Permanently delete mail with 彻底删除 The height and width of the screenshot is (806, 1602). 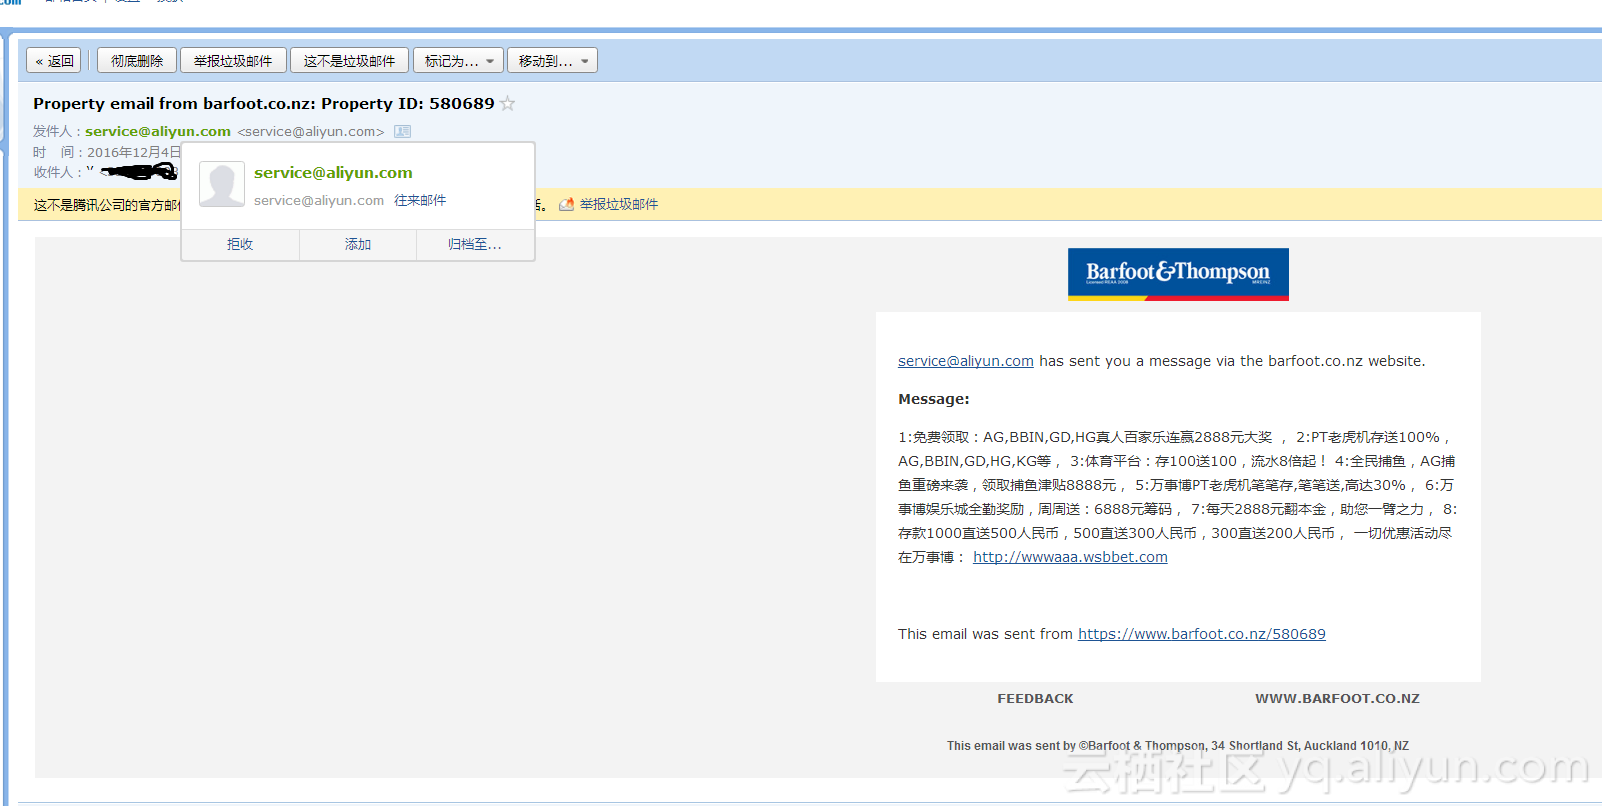click(137, 61)
